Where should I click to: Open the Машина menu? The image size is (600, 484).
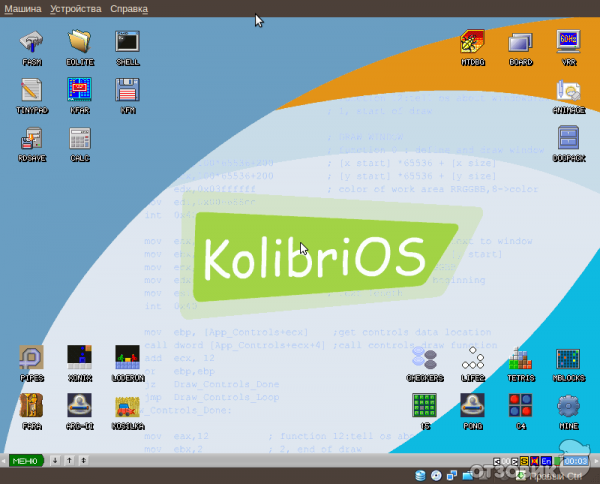pos(23,8)
